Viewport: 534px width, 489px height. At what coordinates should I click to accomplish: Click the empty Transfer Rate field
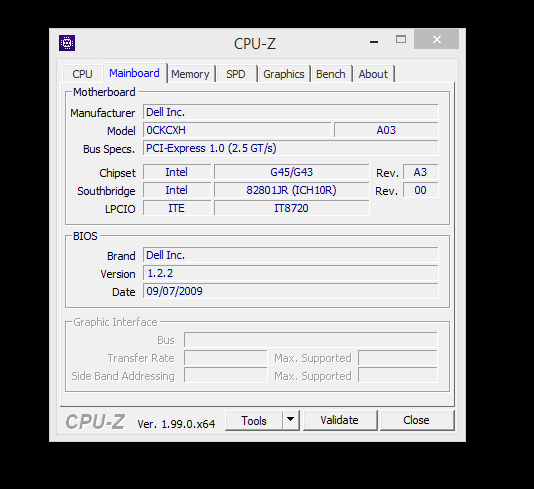tap(226, 358)
